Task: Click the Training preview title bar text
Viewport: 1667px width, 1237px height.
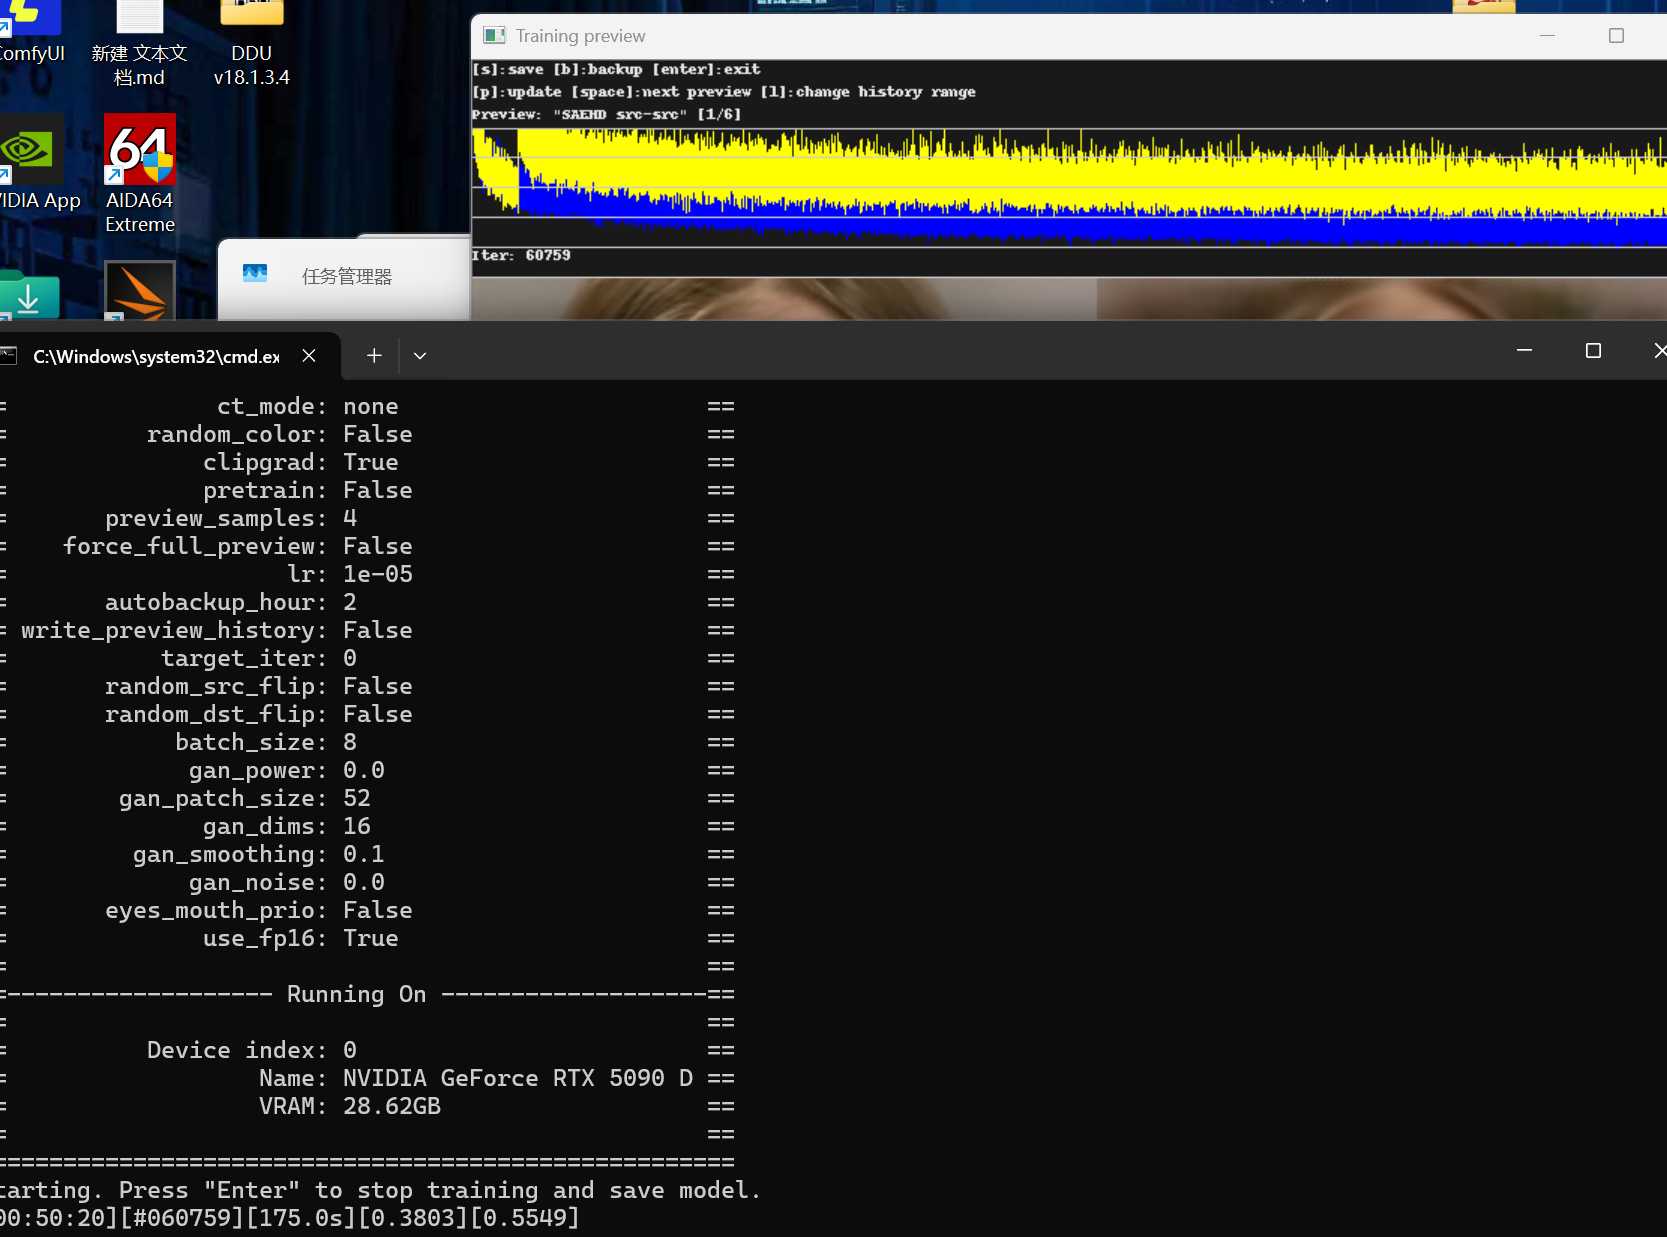Action: click(x=580, y=36)
